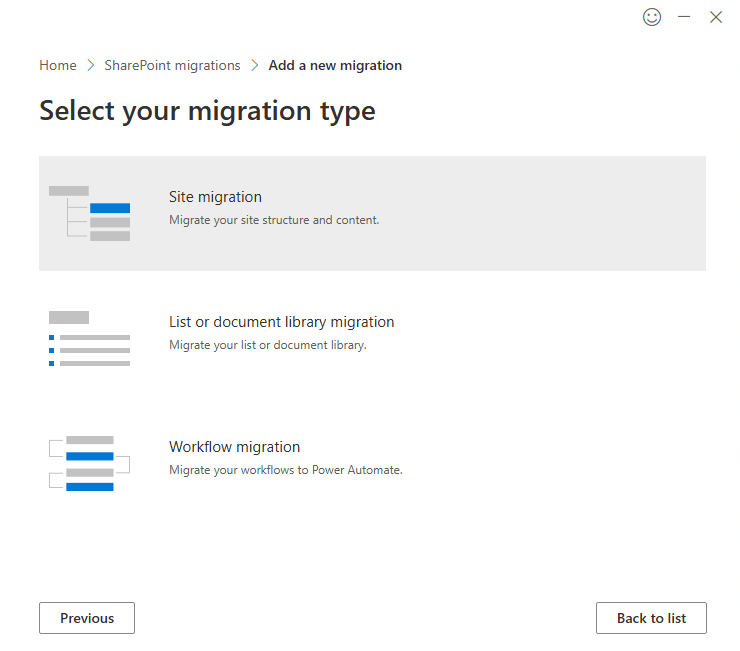
Task: Select the List or document library migration title
Action: pyautogui.click(x=281, y=322)
